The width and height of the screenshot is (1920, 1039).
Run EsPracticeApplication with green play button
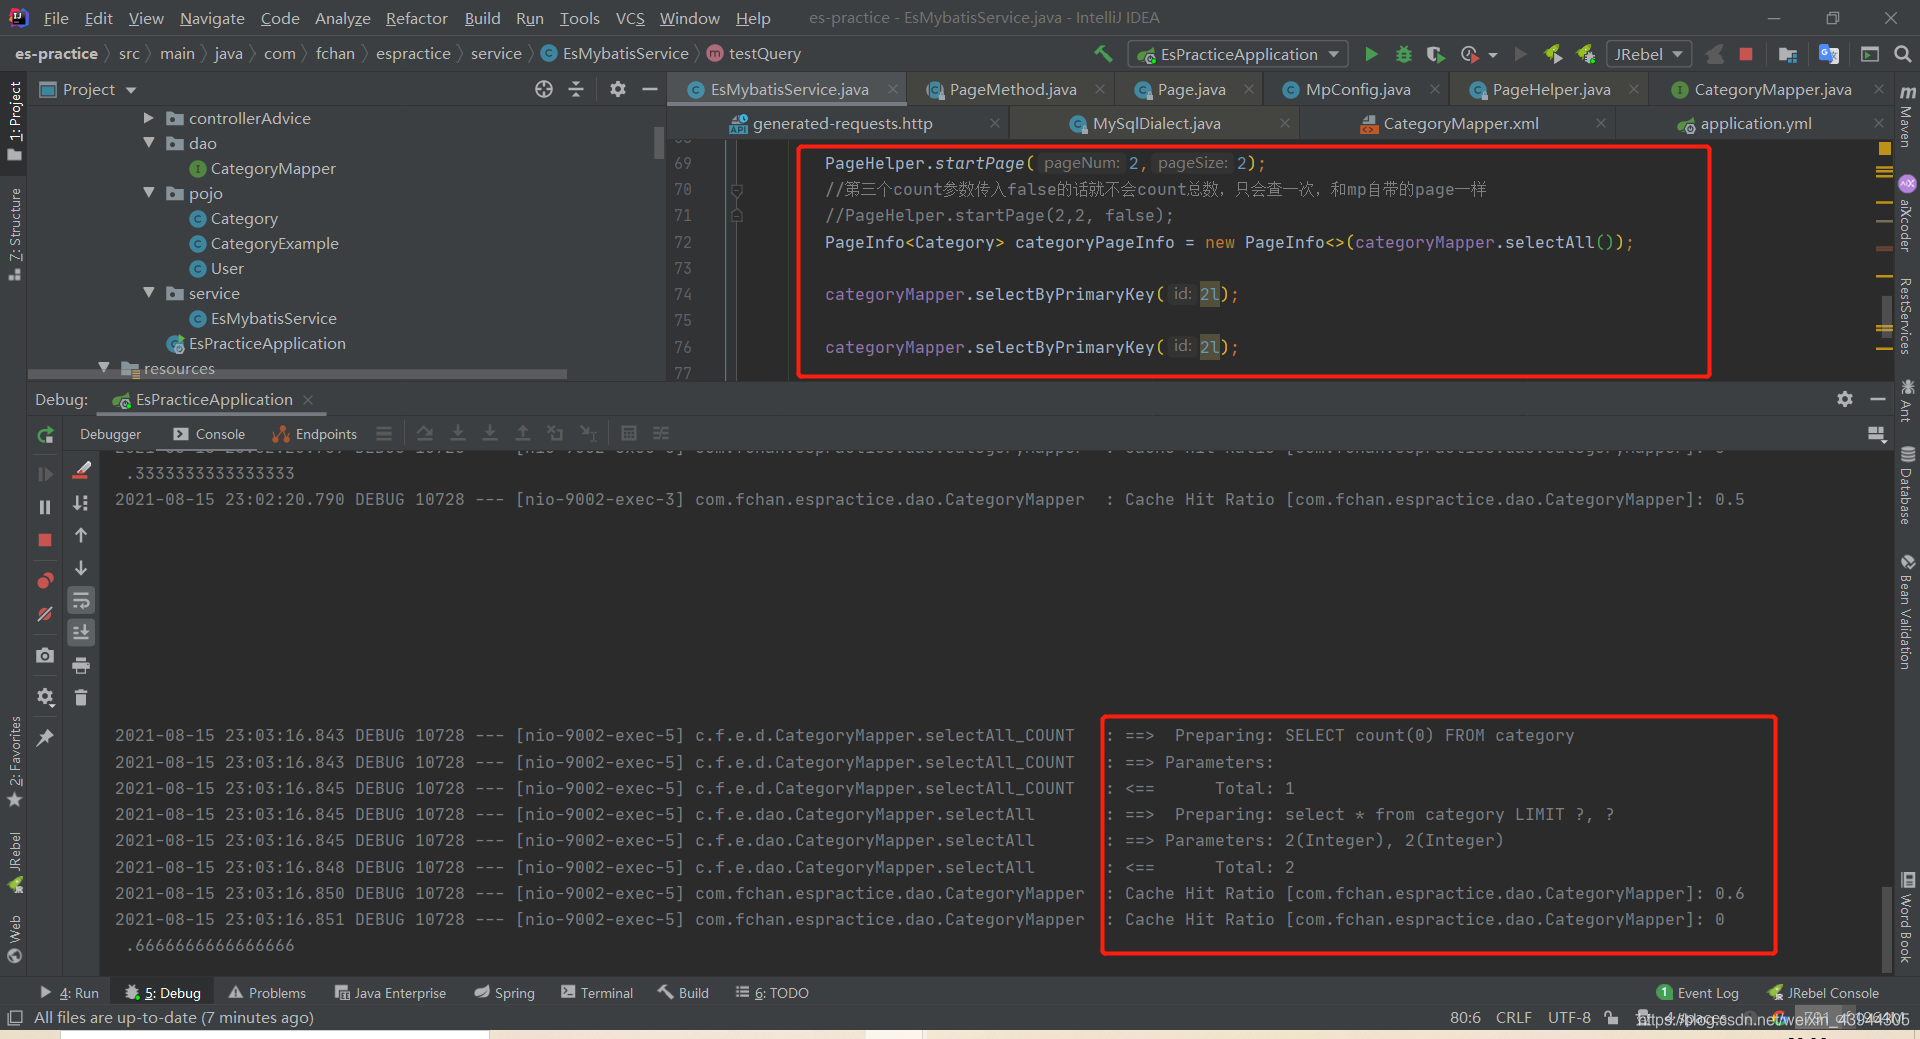click(1371, 54)
